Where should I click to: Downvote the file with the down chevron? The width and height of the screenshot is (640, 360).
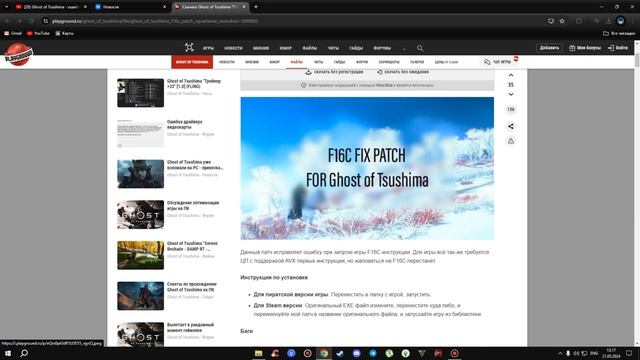(511, 94)
